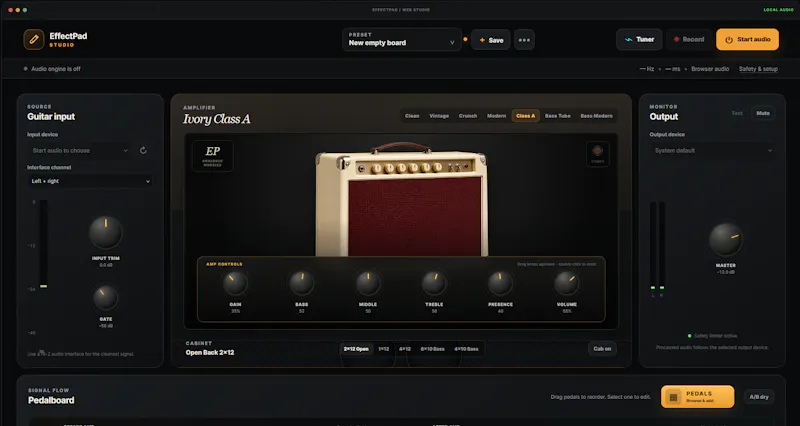Select the Class A amplifier tab
800x426 pixels.
[526, 116]
